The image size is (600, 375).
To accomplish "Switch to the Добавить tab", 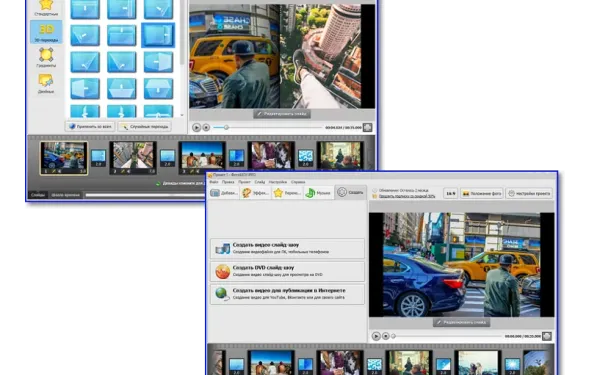I will 224,193.
